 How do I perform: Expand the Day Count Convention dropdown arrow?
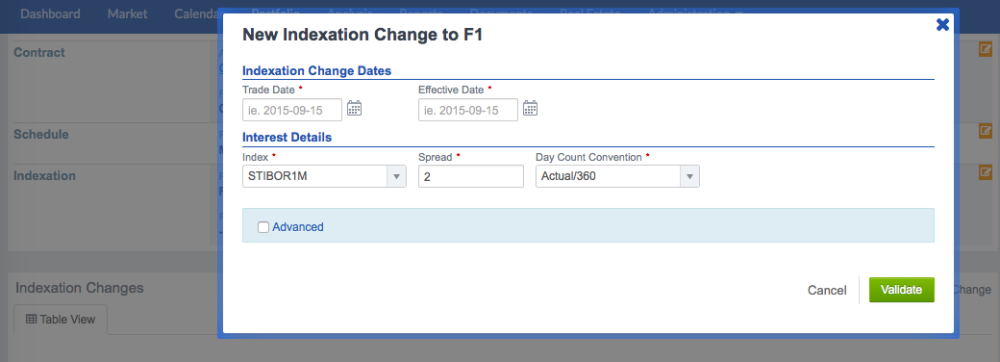coord(689,177)
